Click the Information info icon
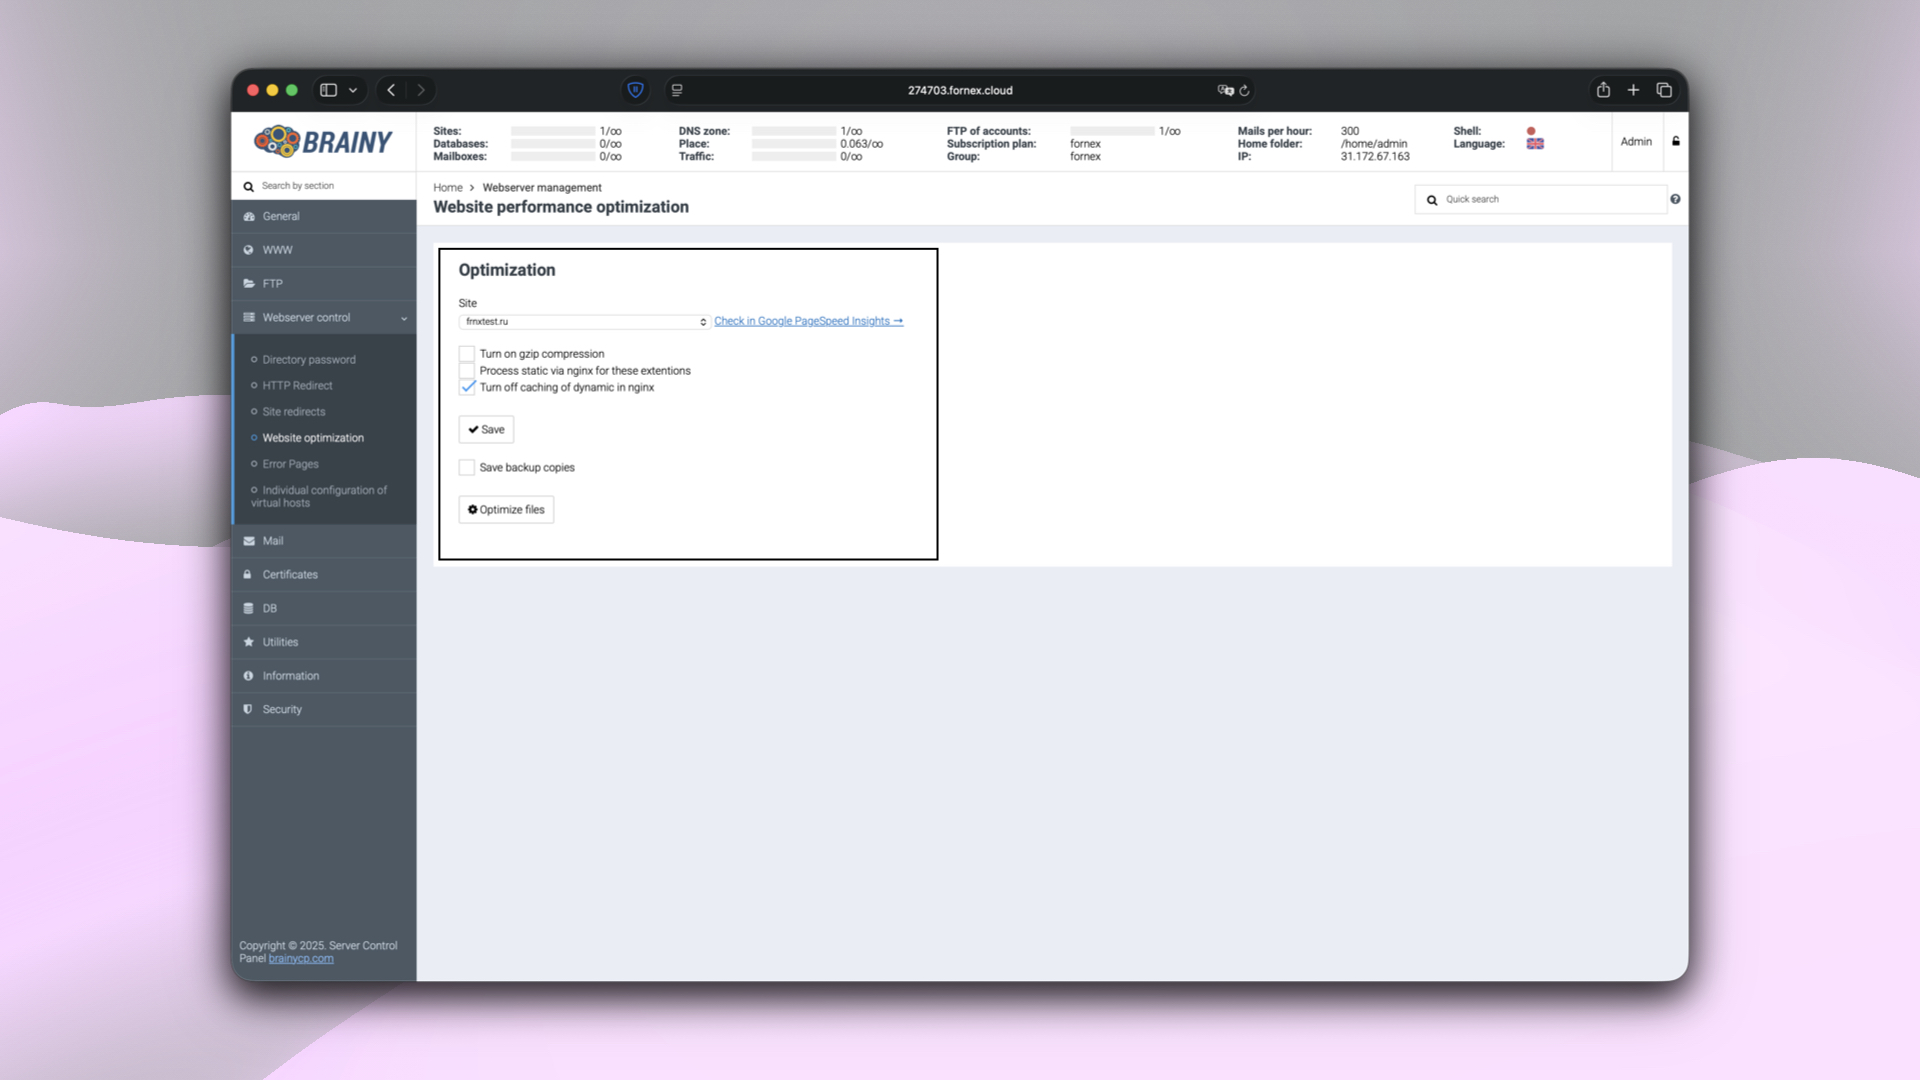This screenshot has width=1920, height=1080. click(x=248, y=675)
